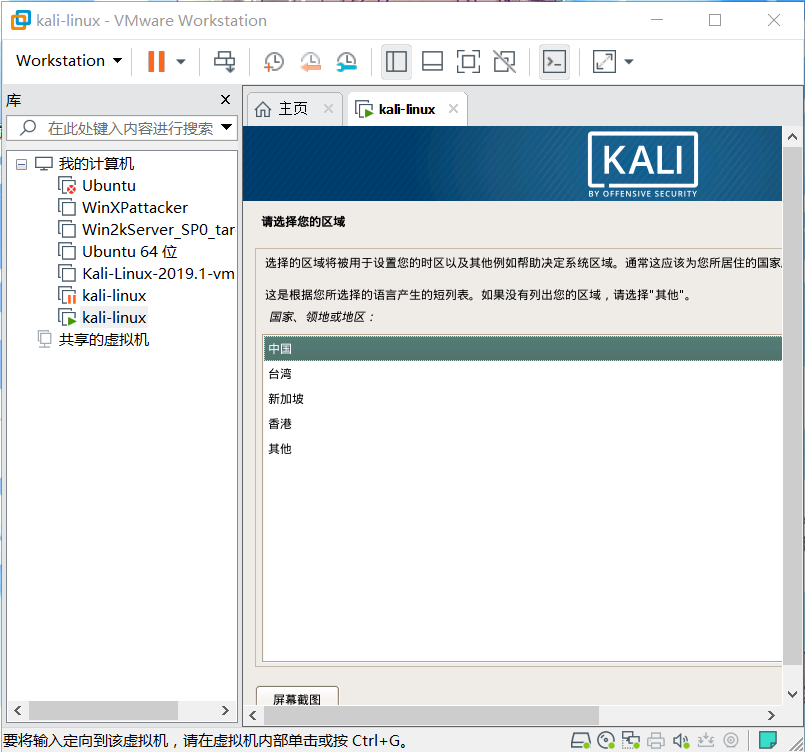The height and width of the screenshot is (752, 805).
Task: Send Ctrl+Alt+Del to the virtual machine
Action: pyautogui.click(x=224, y=62)
